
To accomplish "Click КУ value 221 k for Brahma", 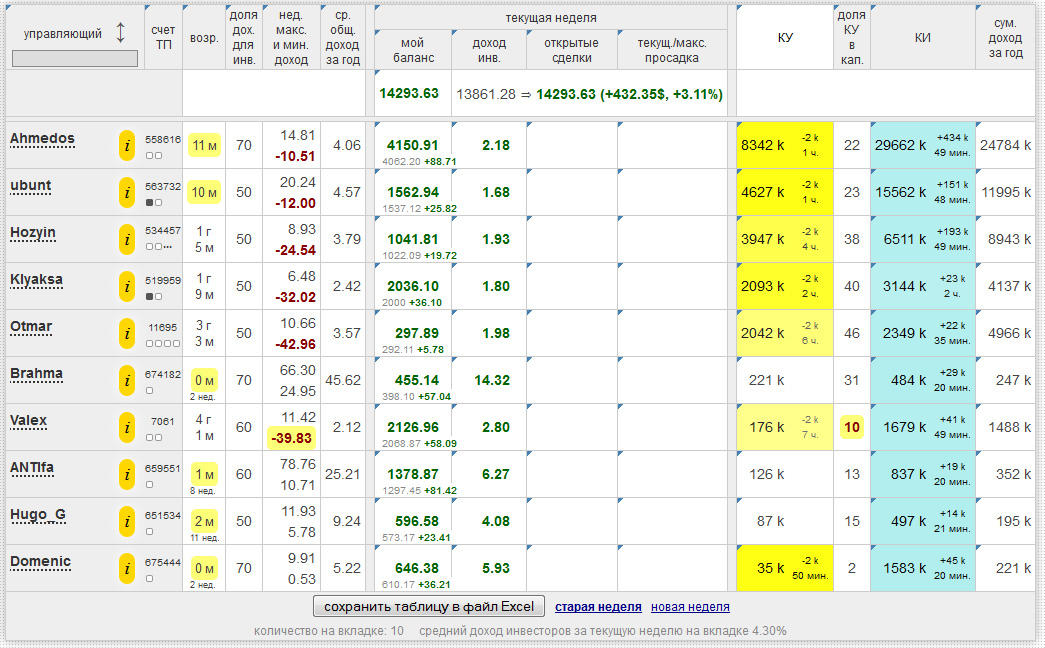I will pyautogui.click(x=766, y=380).
